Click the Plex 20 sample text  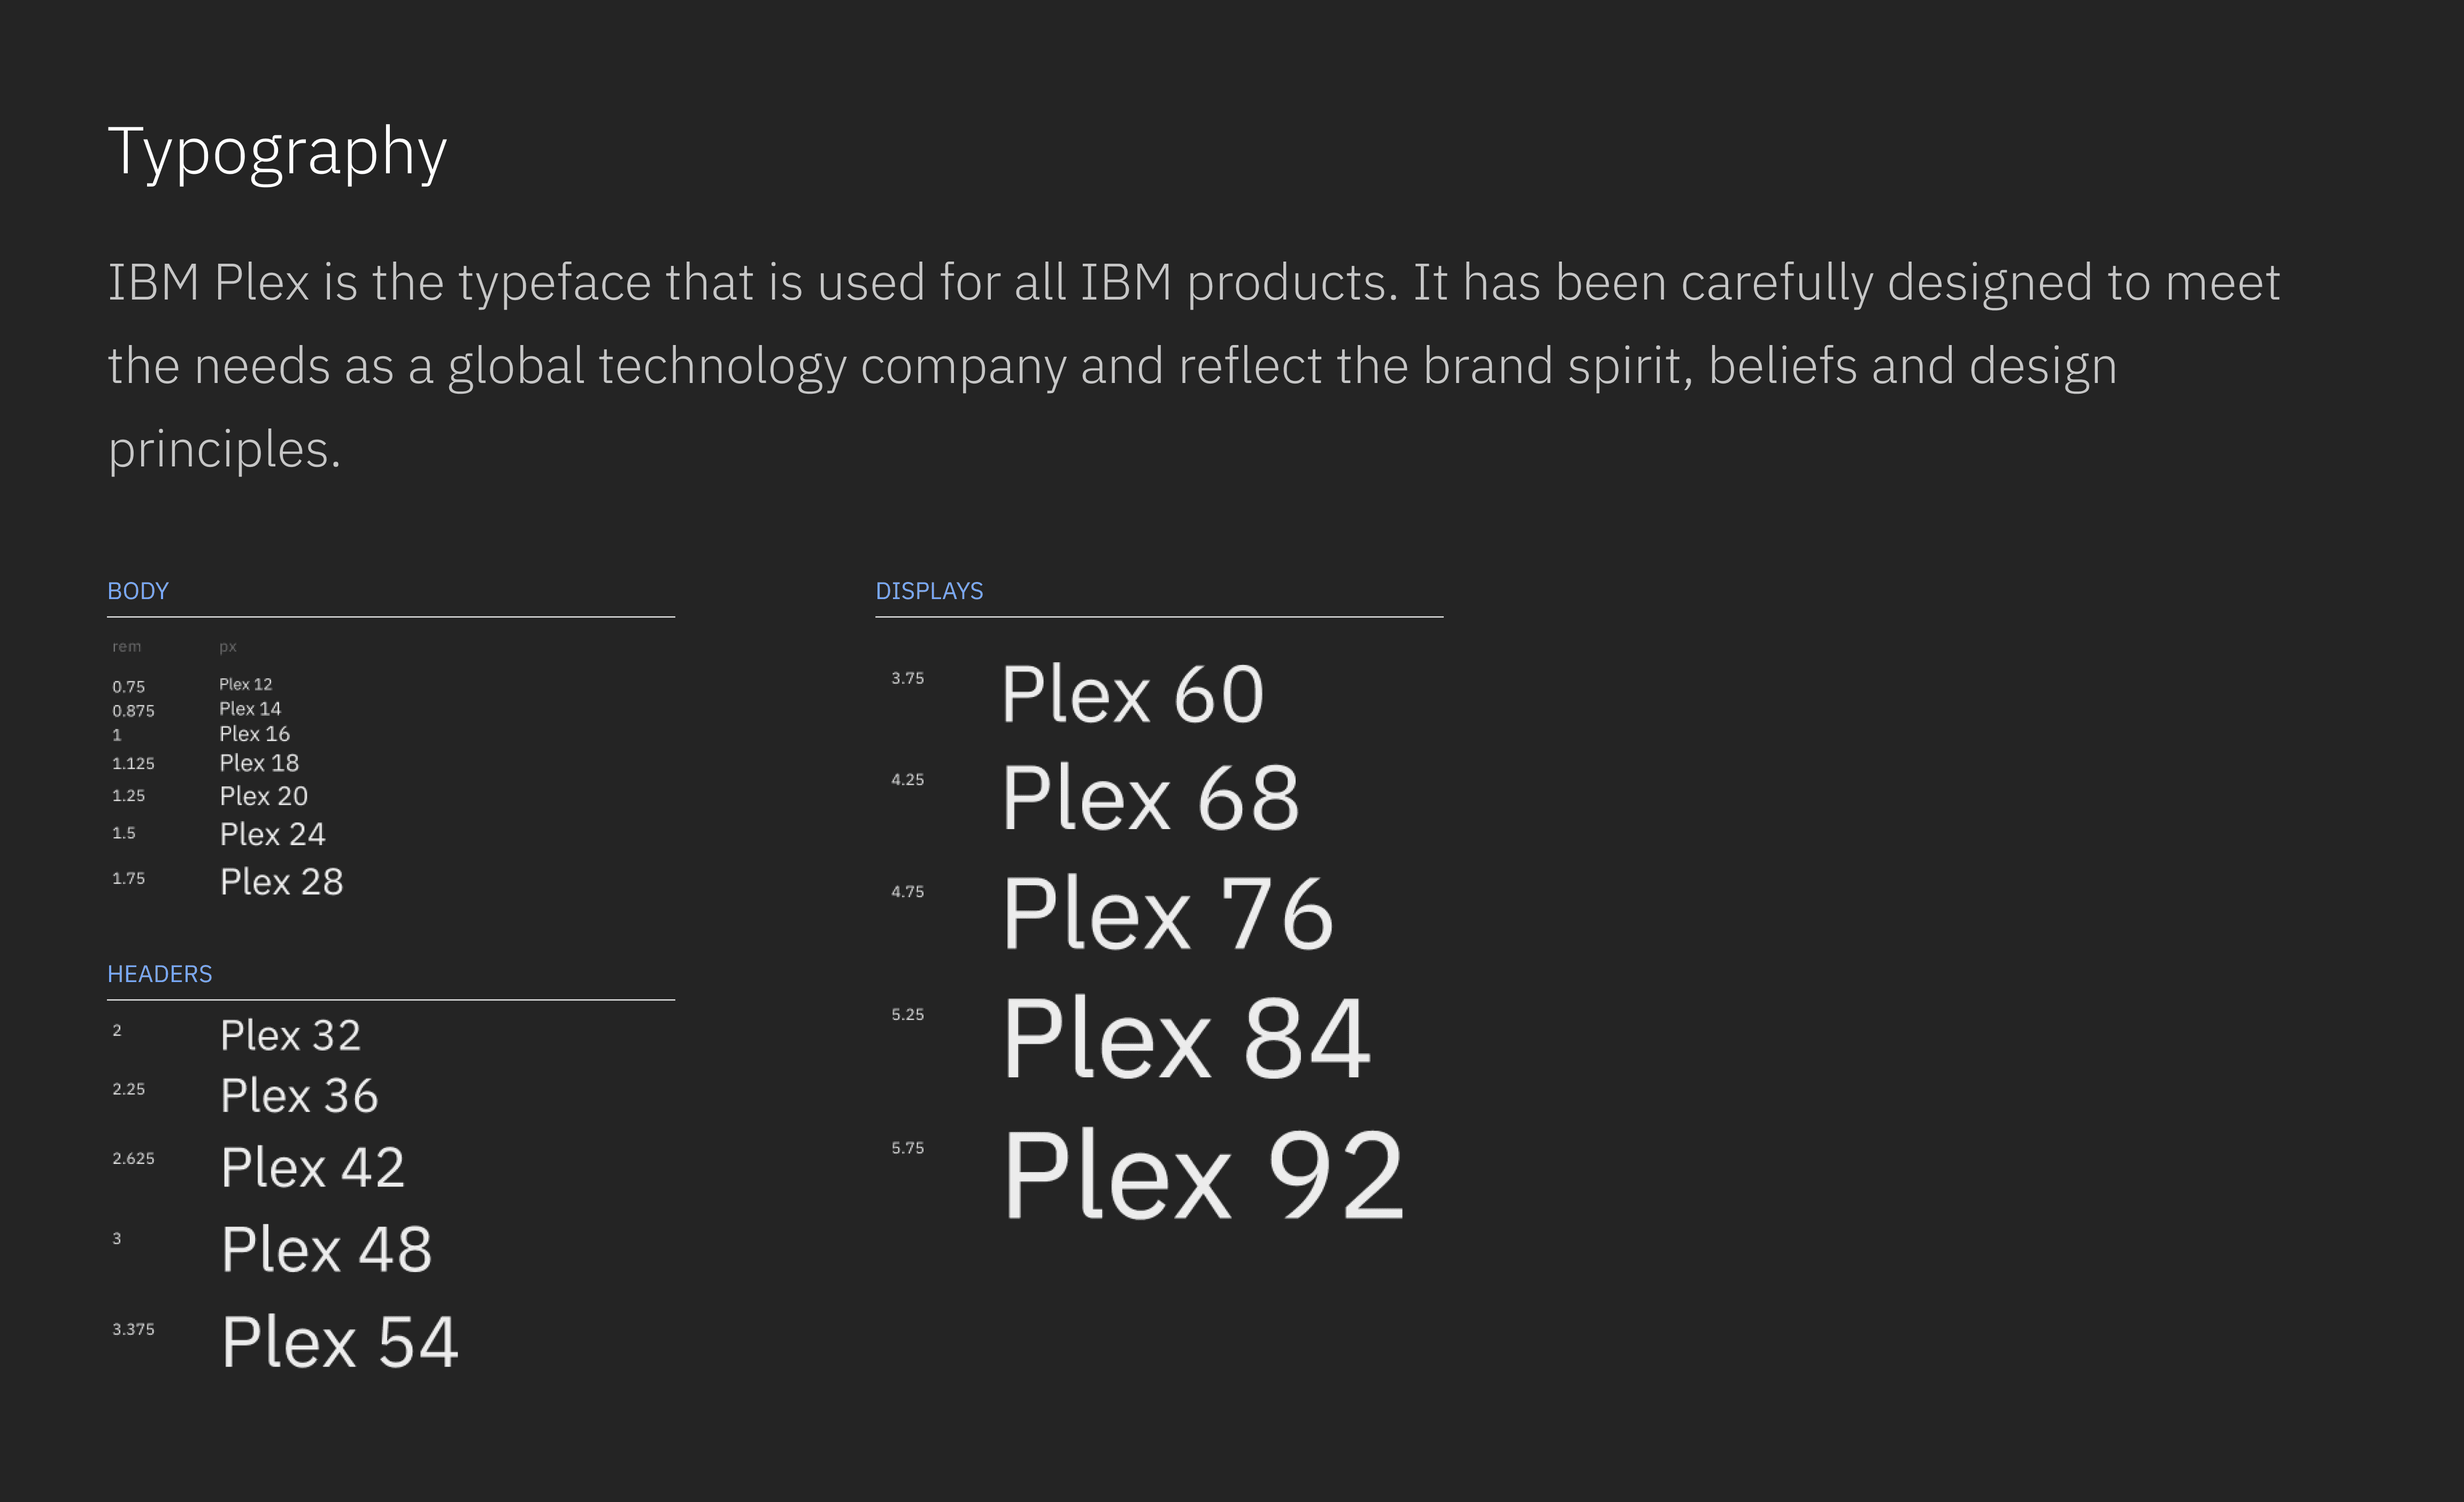coord(264,796)
